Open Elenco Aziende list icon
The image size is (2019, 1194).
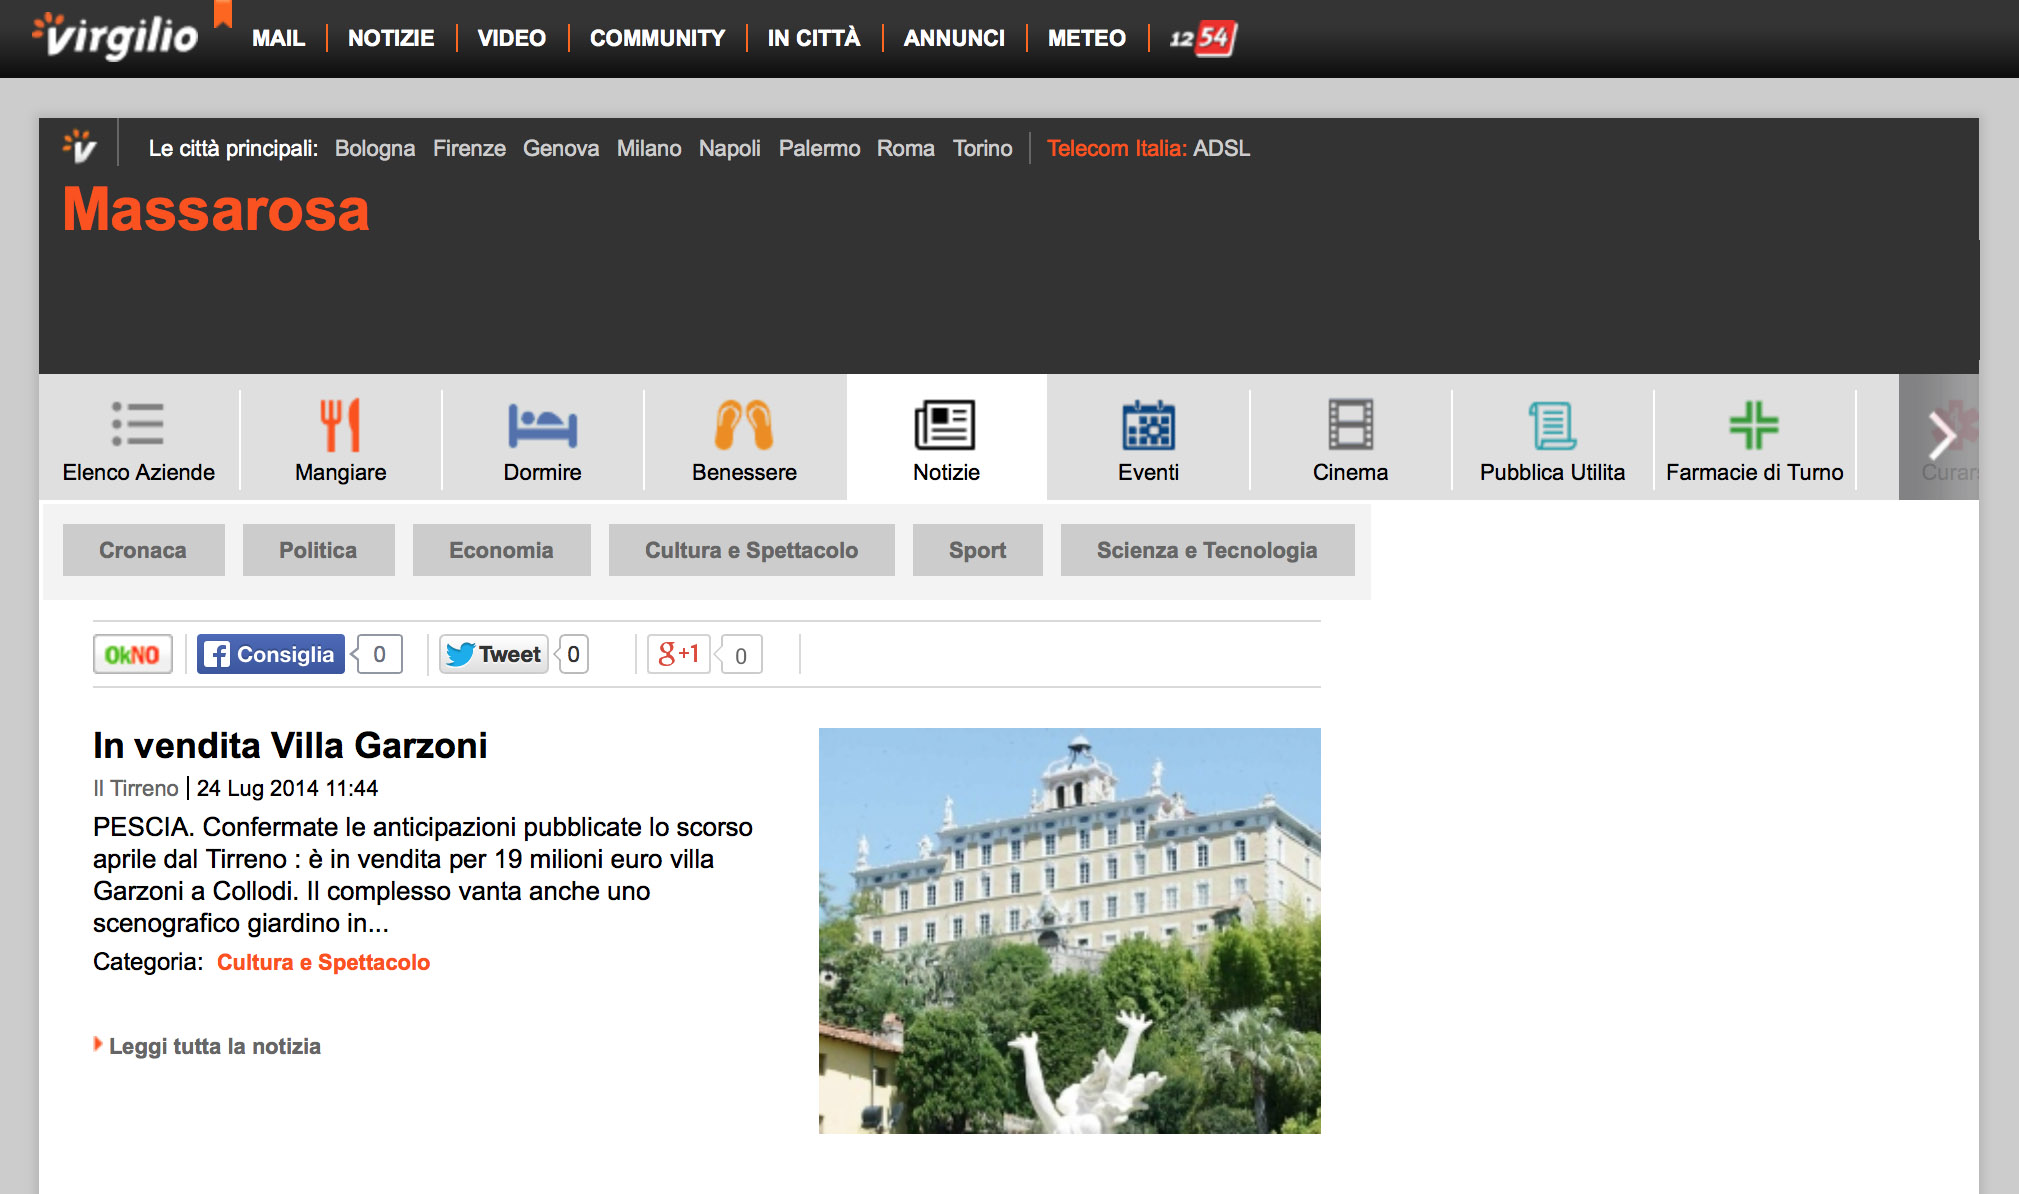[138, 424]
